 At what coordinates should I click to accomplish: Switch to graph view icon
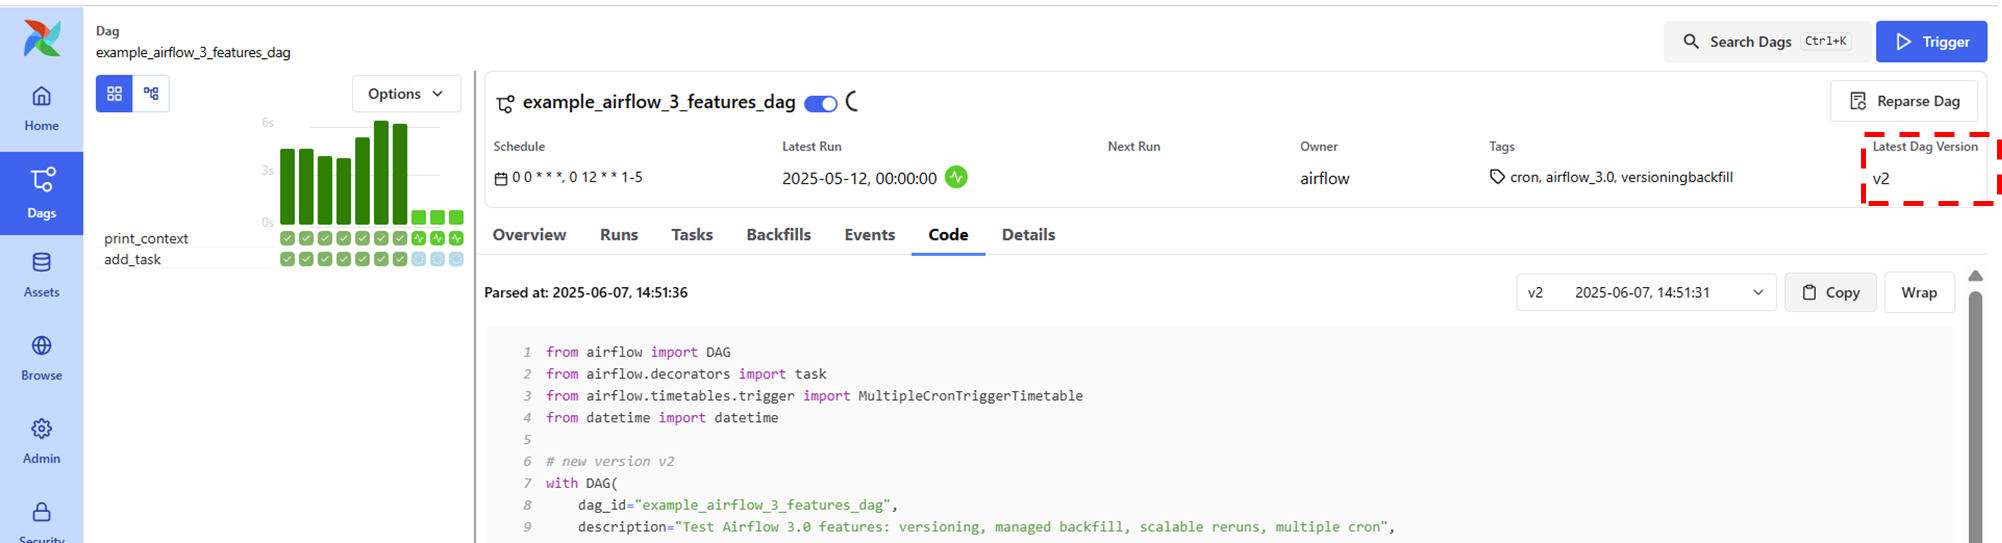[x=151, y=93]
